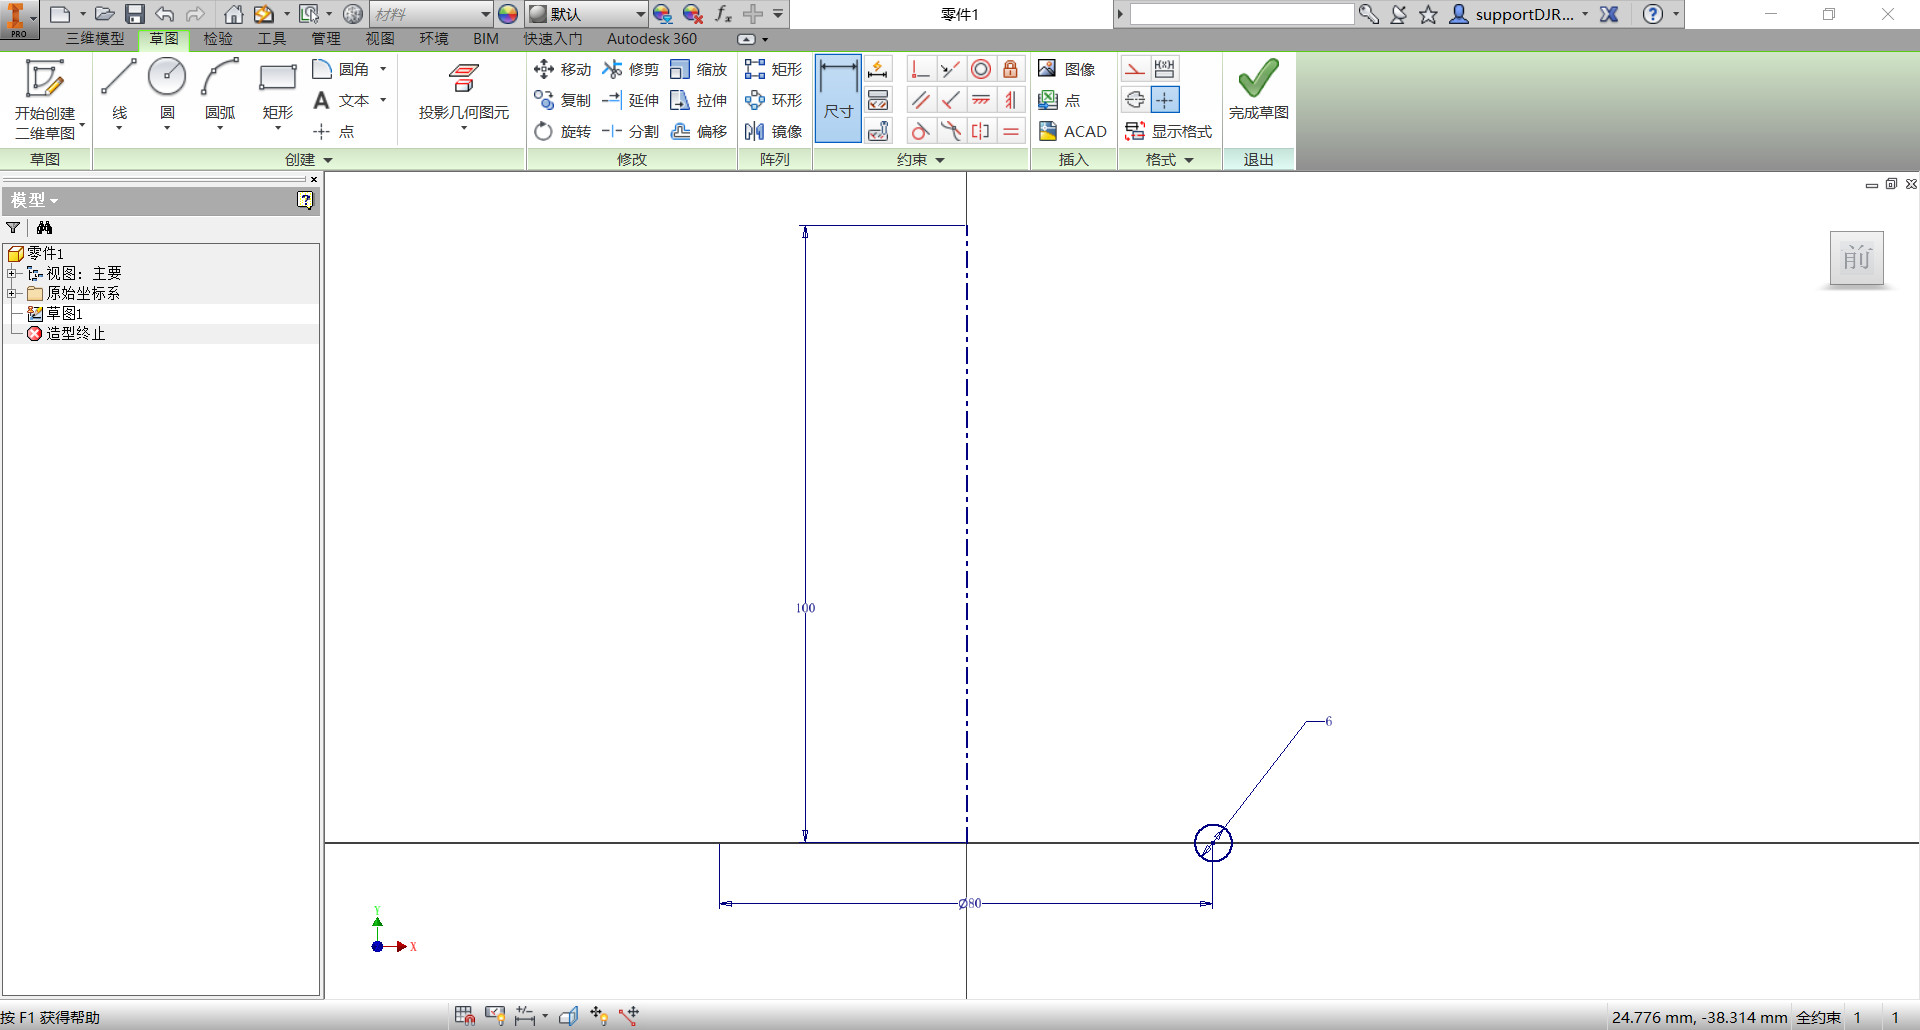Image resolution: width=1920 pixels, height=1030 pixels.
Task: Apply the Equal constraint icon
Action: coord(1011,131)
